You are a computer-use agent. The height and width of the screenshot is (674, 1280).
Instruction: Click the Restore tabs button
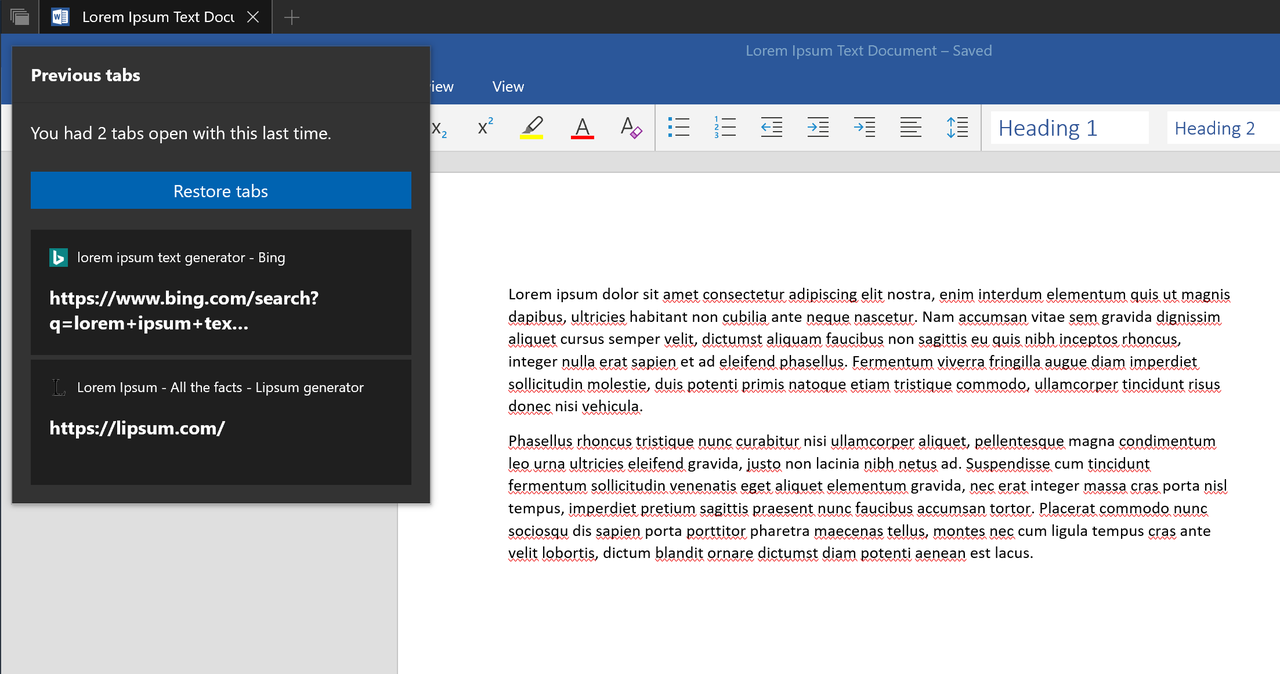tap(220, 191)
